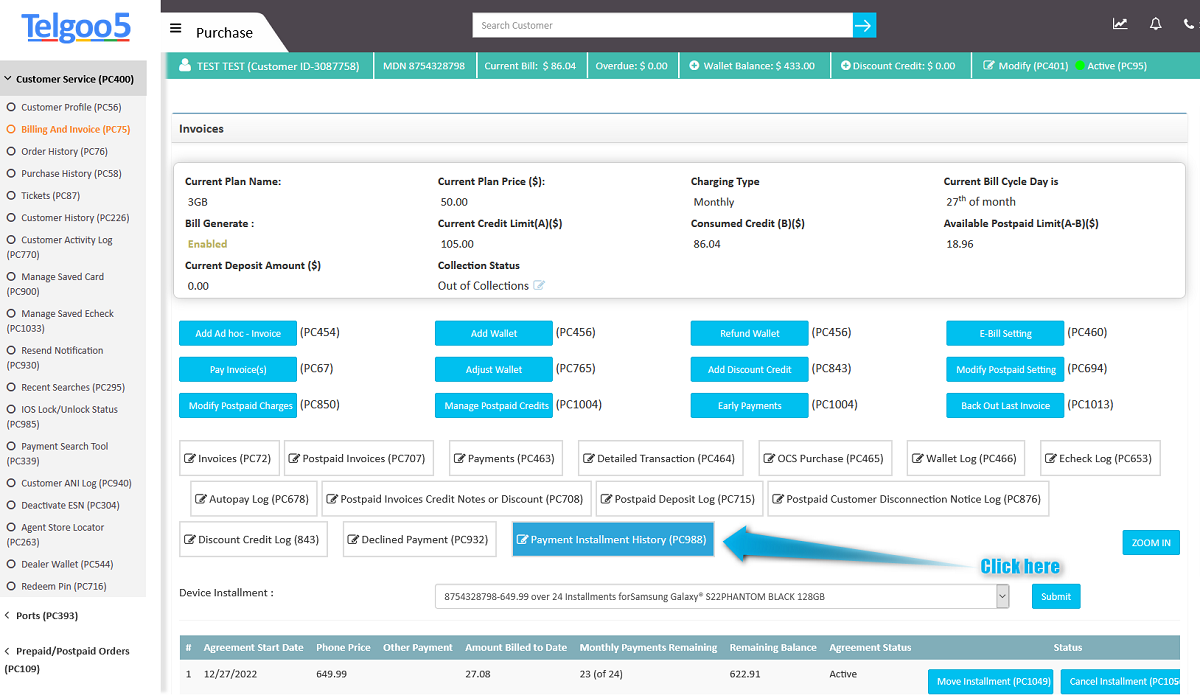Open Postpaid Deposit Log (PC715) tab
This screenshot has height=698, width=1200.
click(679, 499)
